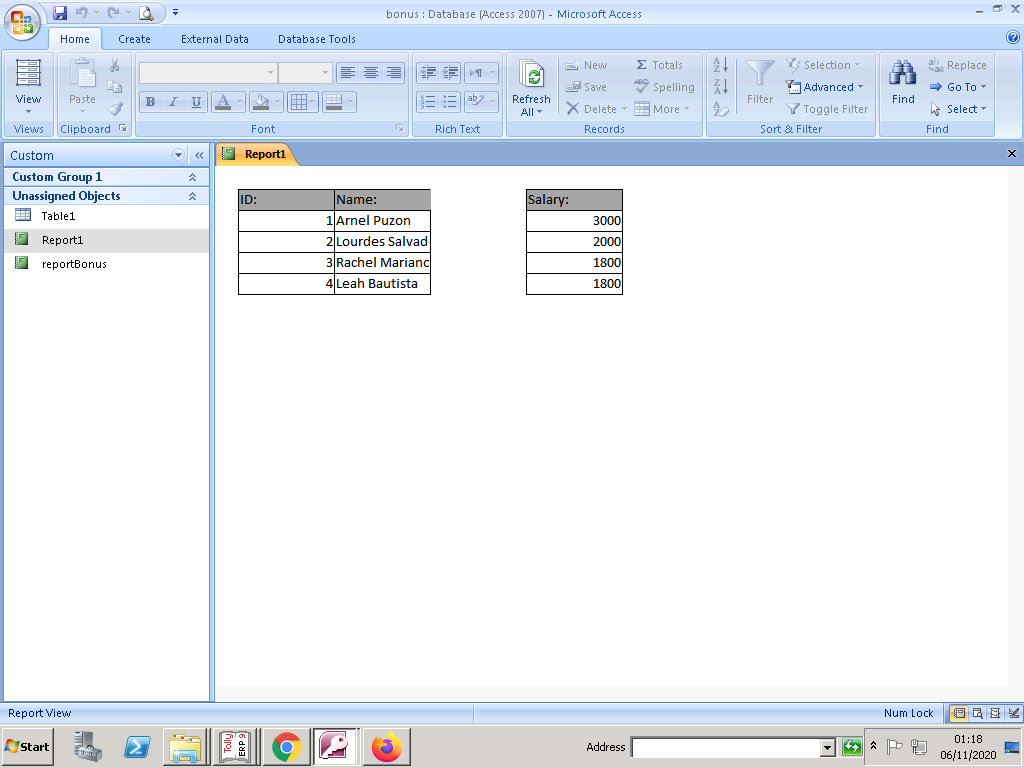
Task: Click the Cut scissors icon
Action: (114, 65)
